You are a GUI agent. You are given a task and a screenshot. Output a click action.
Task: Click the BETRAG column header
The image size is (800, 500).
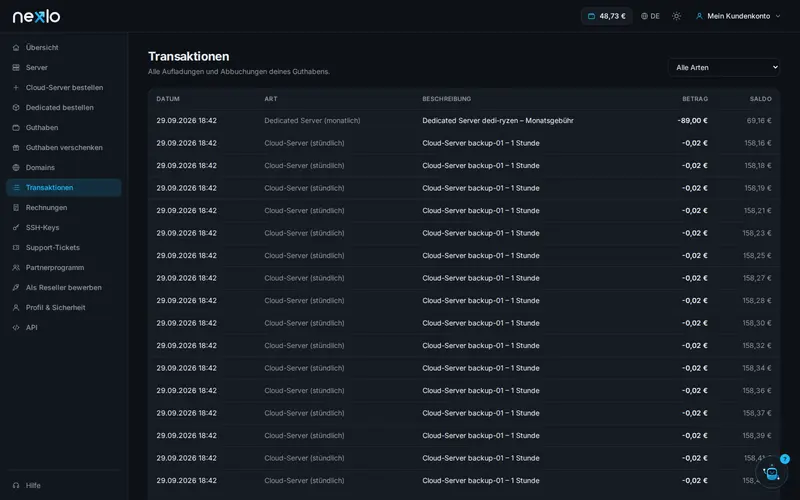pos(695,99)
